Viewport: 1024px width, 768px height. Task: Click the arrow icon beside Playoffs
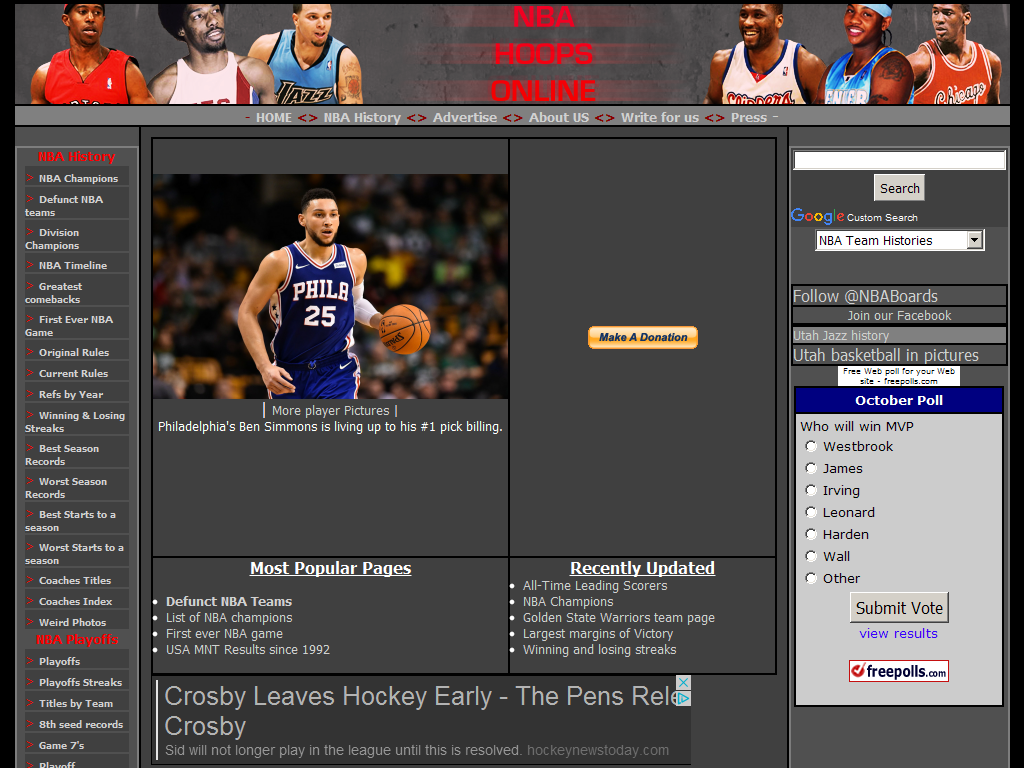coord(30,661)
